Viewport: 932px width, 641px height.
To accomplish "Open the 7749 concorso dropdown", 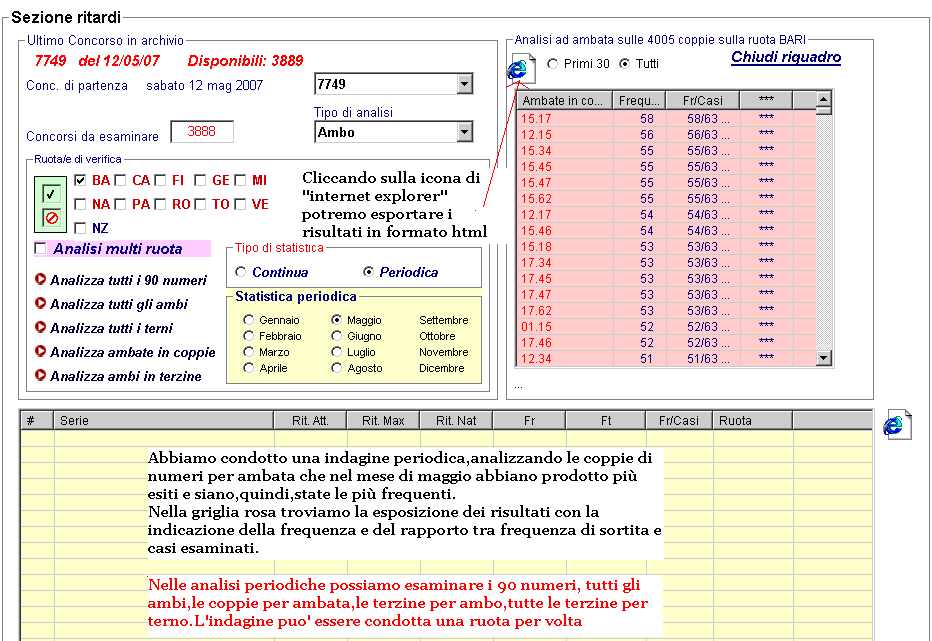I will [x=465, y=84].
